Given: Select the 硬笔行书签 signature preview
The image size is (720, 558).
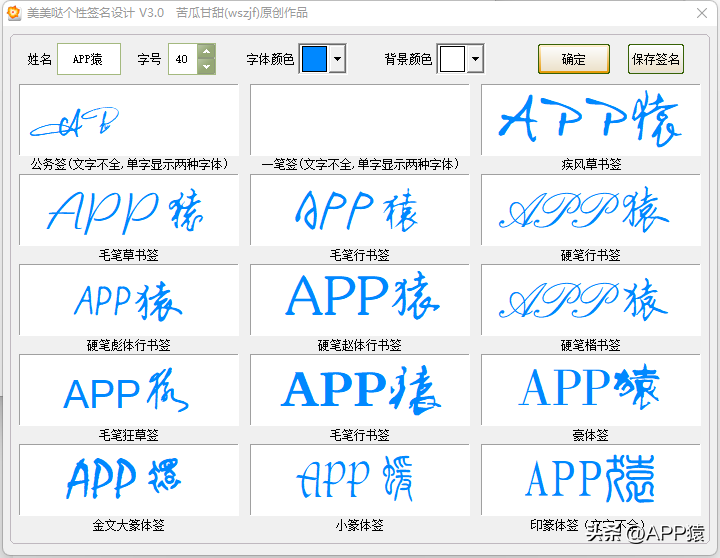Looking at the screenshot, I should [591, 210].
